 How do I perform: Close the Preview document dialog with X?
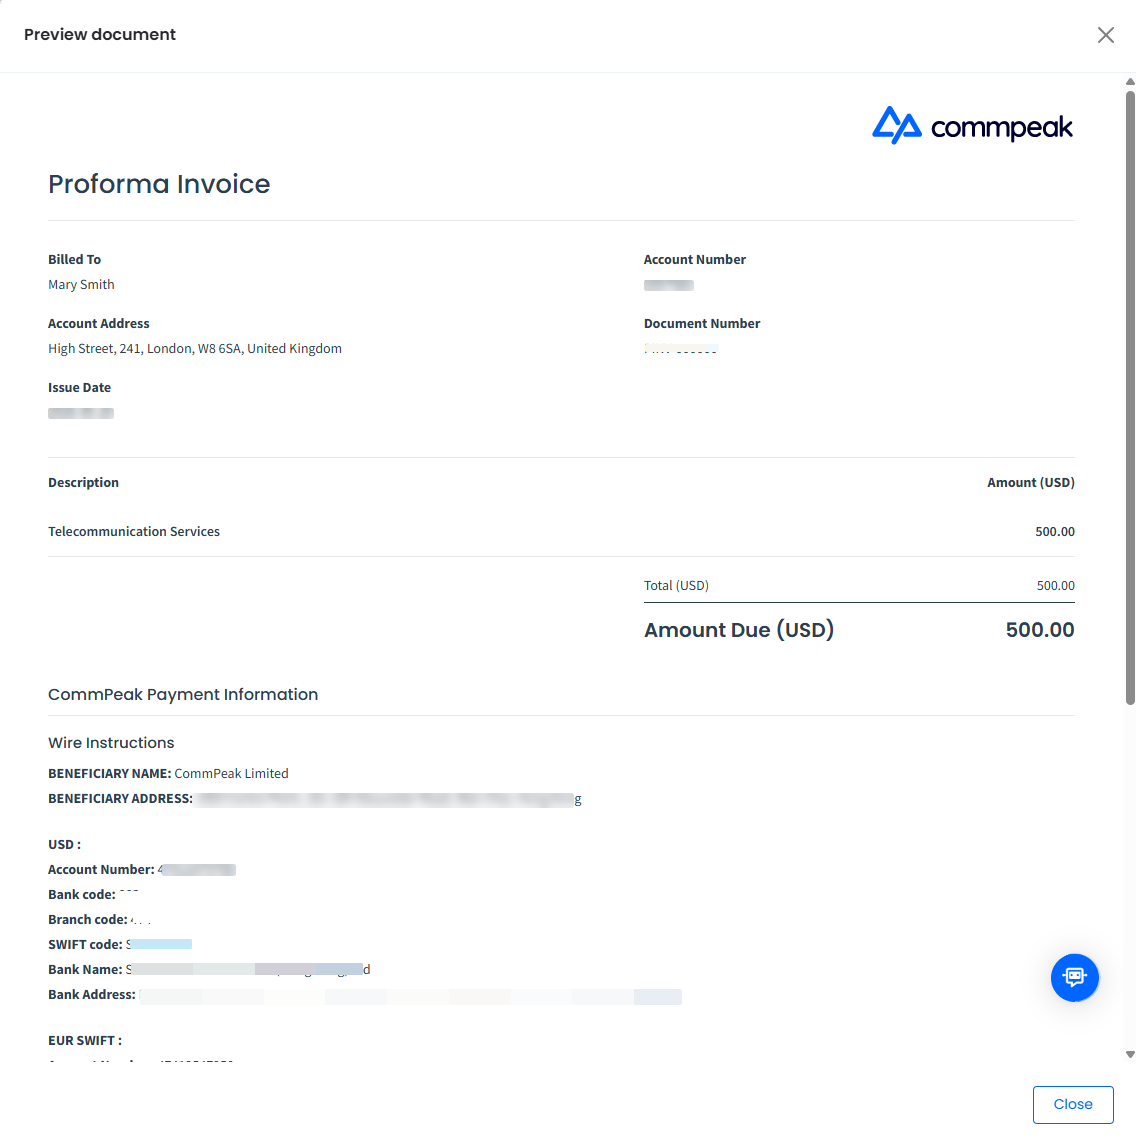pos(1105,35)
